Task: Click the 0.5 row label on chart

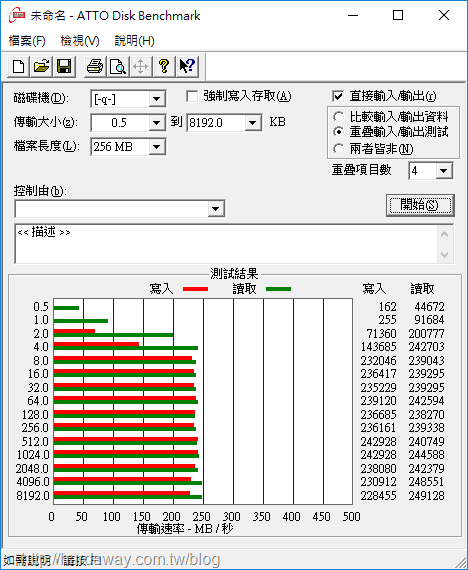Action: pyautogui.click(x=41, y=307)
